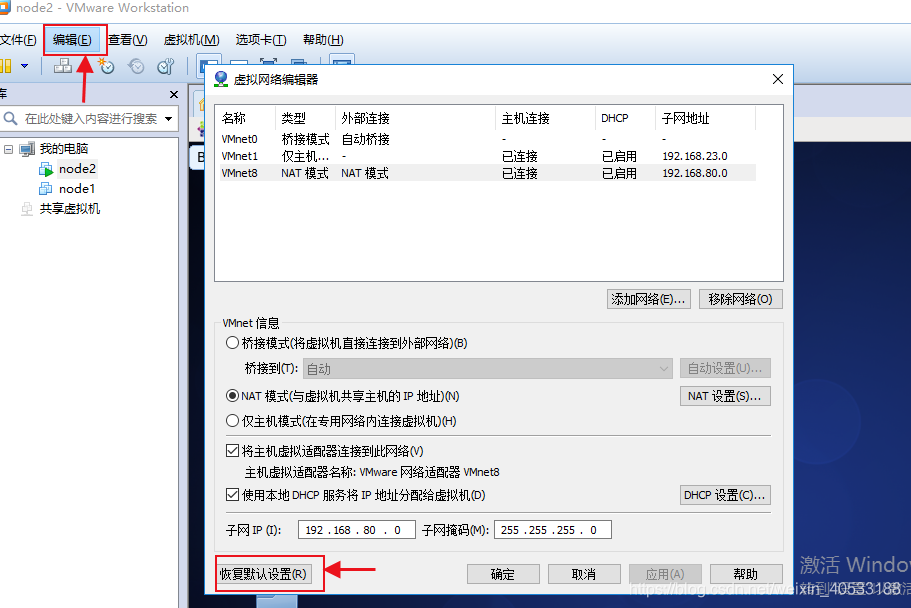Click the 子网地址 column header

coord(705,119)
